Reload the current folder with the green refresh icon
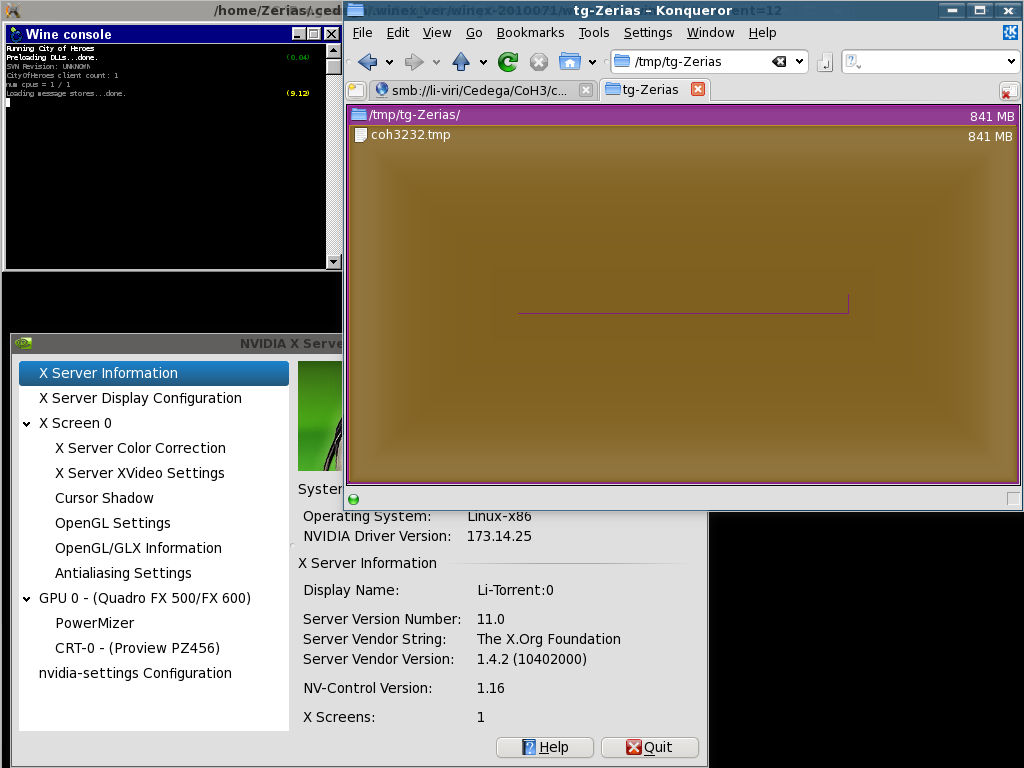1024x768 pixels. (508, 62)
